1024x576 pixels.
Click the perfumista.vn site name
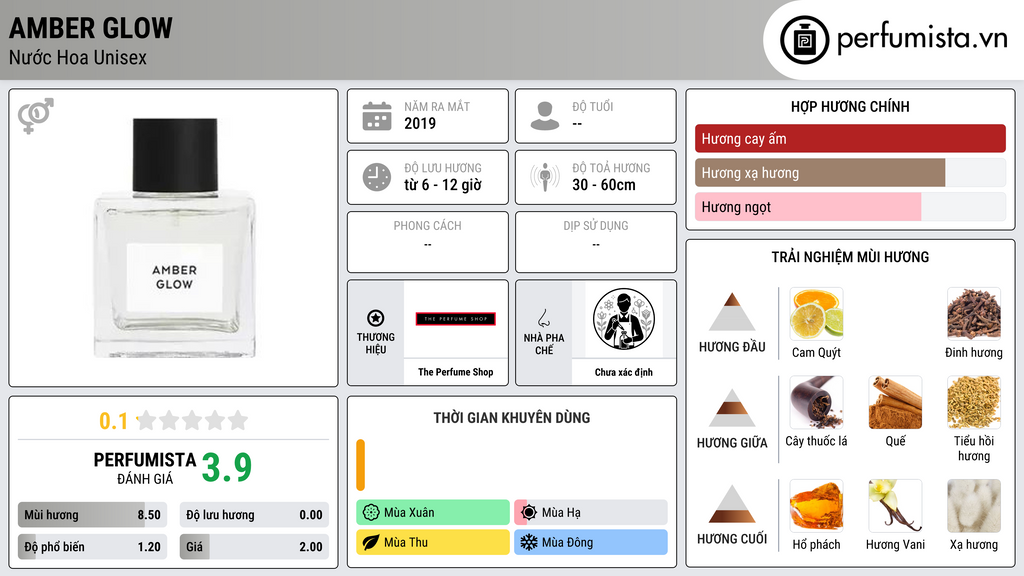tap(922, 39)
